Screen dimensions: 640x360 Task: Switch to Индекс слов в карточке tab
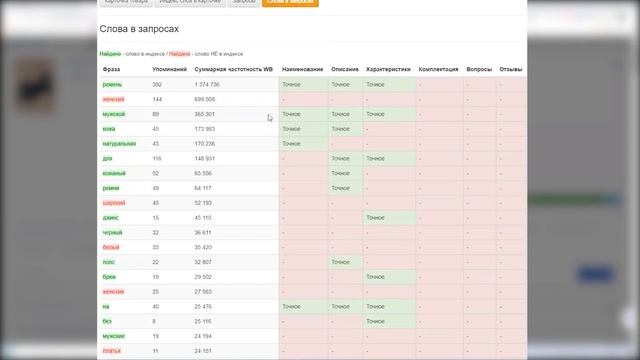(190, 2)
